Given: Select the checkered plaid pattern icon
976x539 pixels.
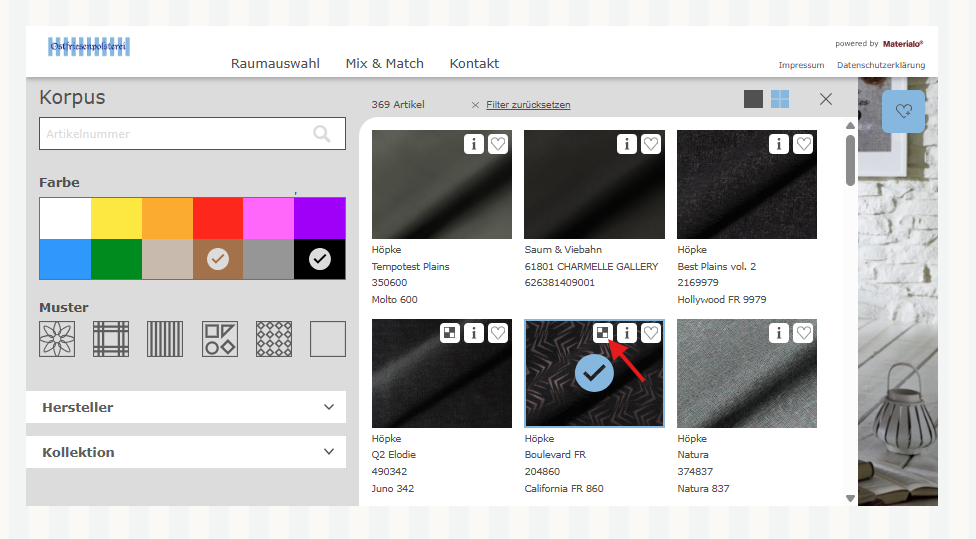Looking at the screenshot, I should click(111, 339).
